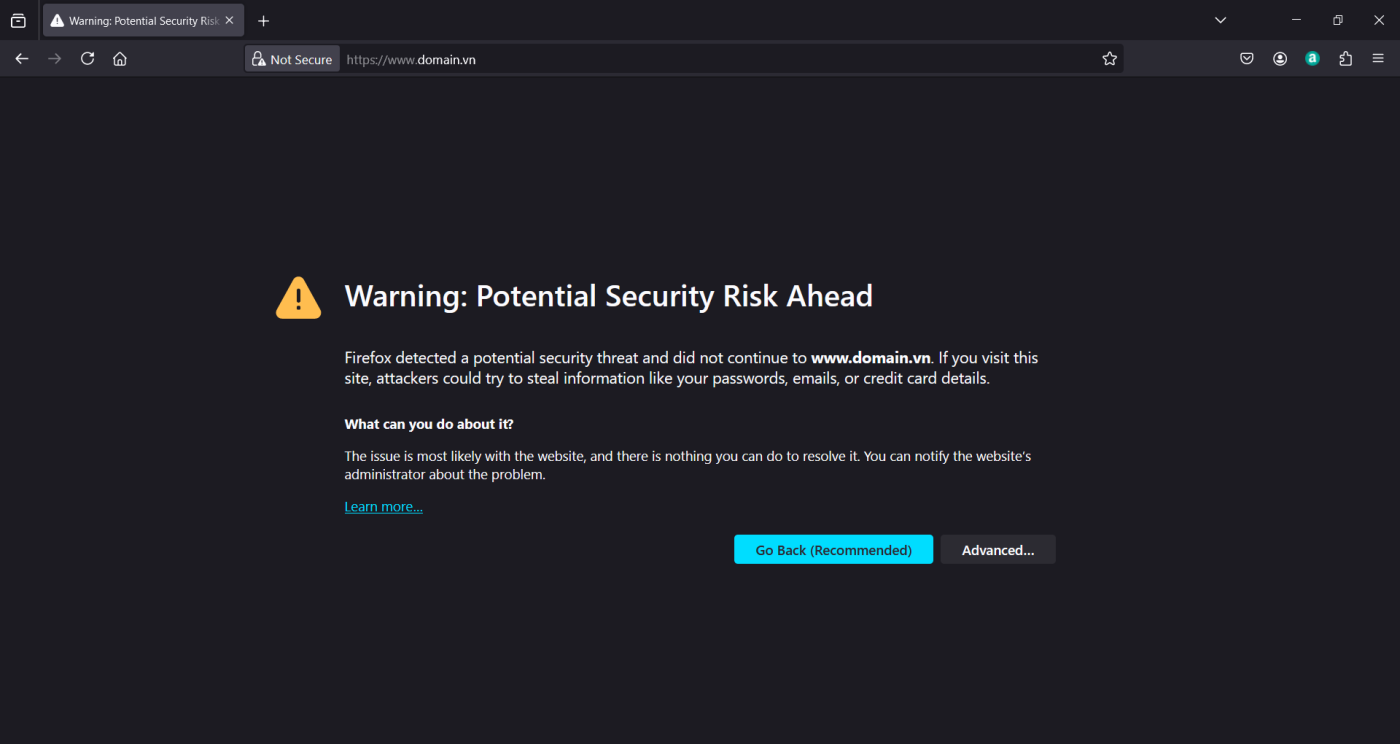Click the forward navigation arrow
Screen dimensions: 1400x744
click(x=55, y=59)
